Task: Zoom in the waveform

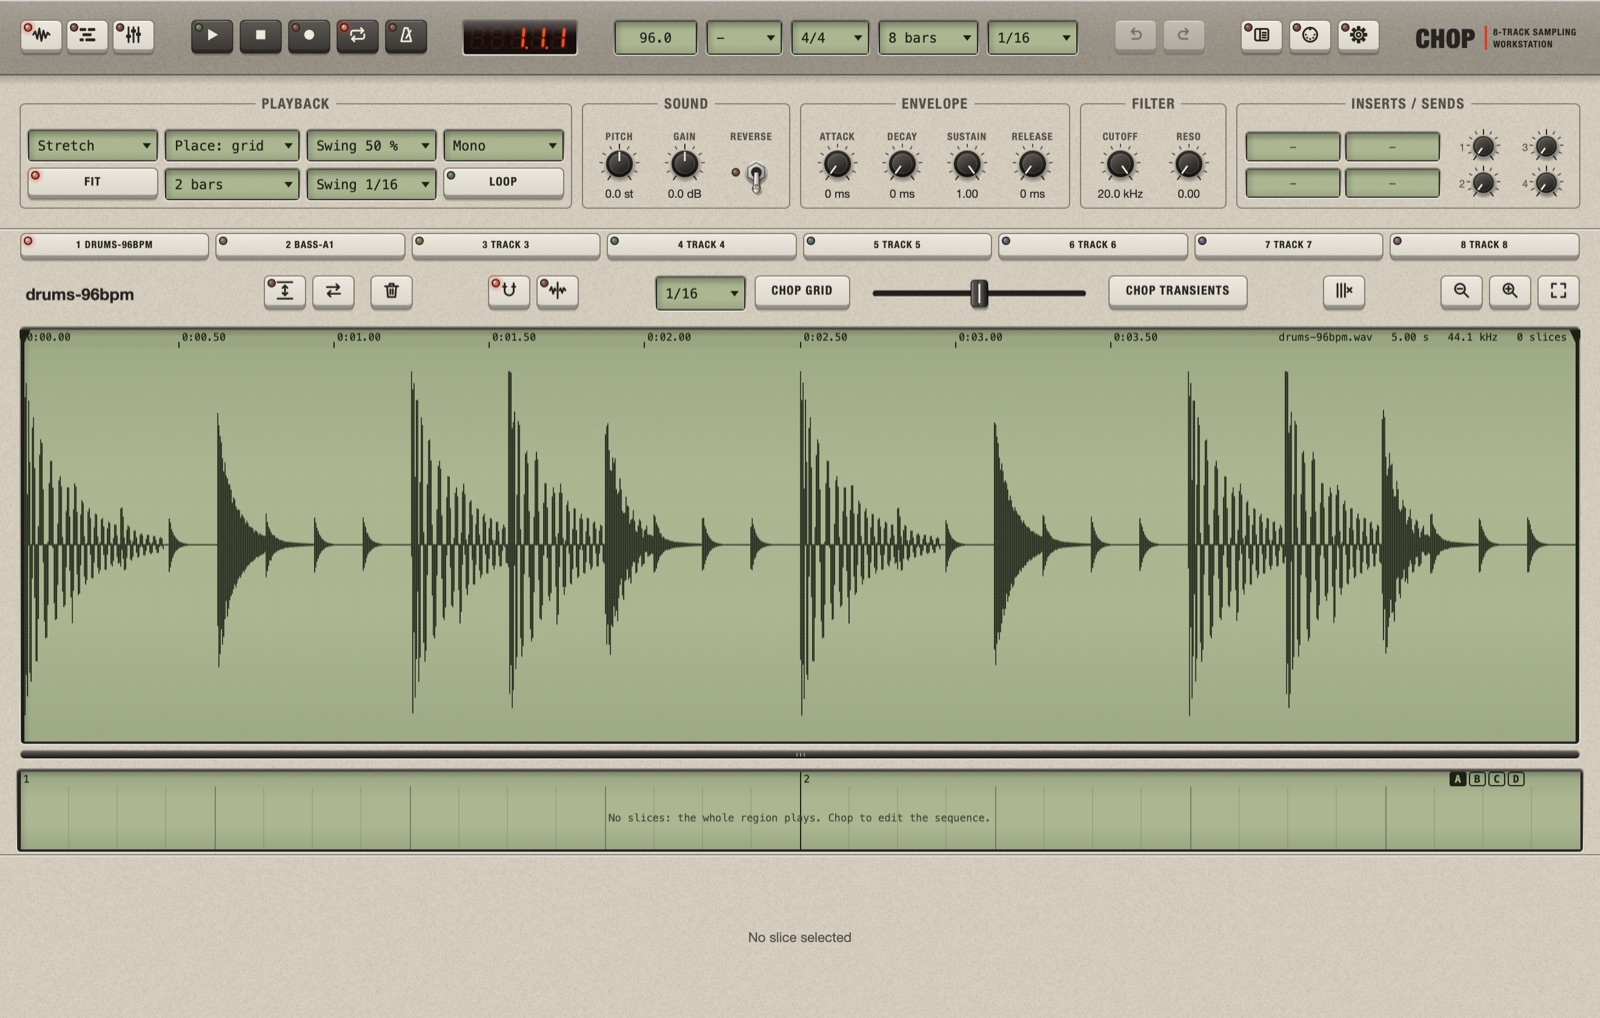Action: click(x=1510, y=291)
